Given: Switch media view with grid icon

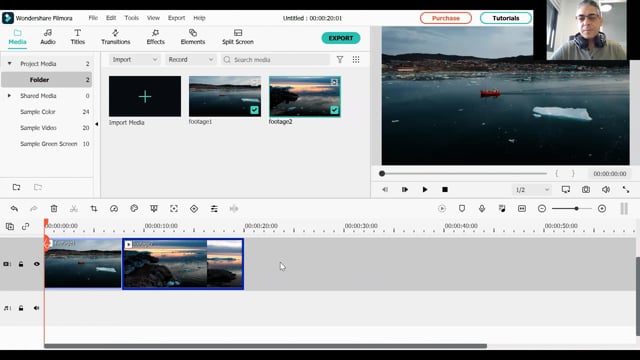Looking at the screenshot, I should (356, 60).
